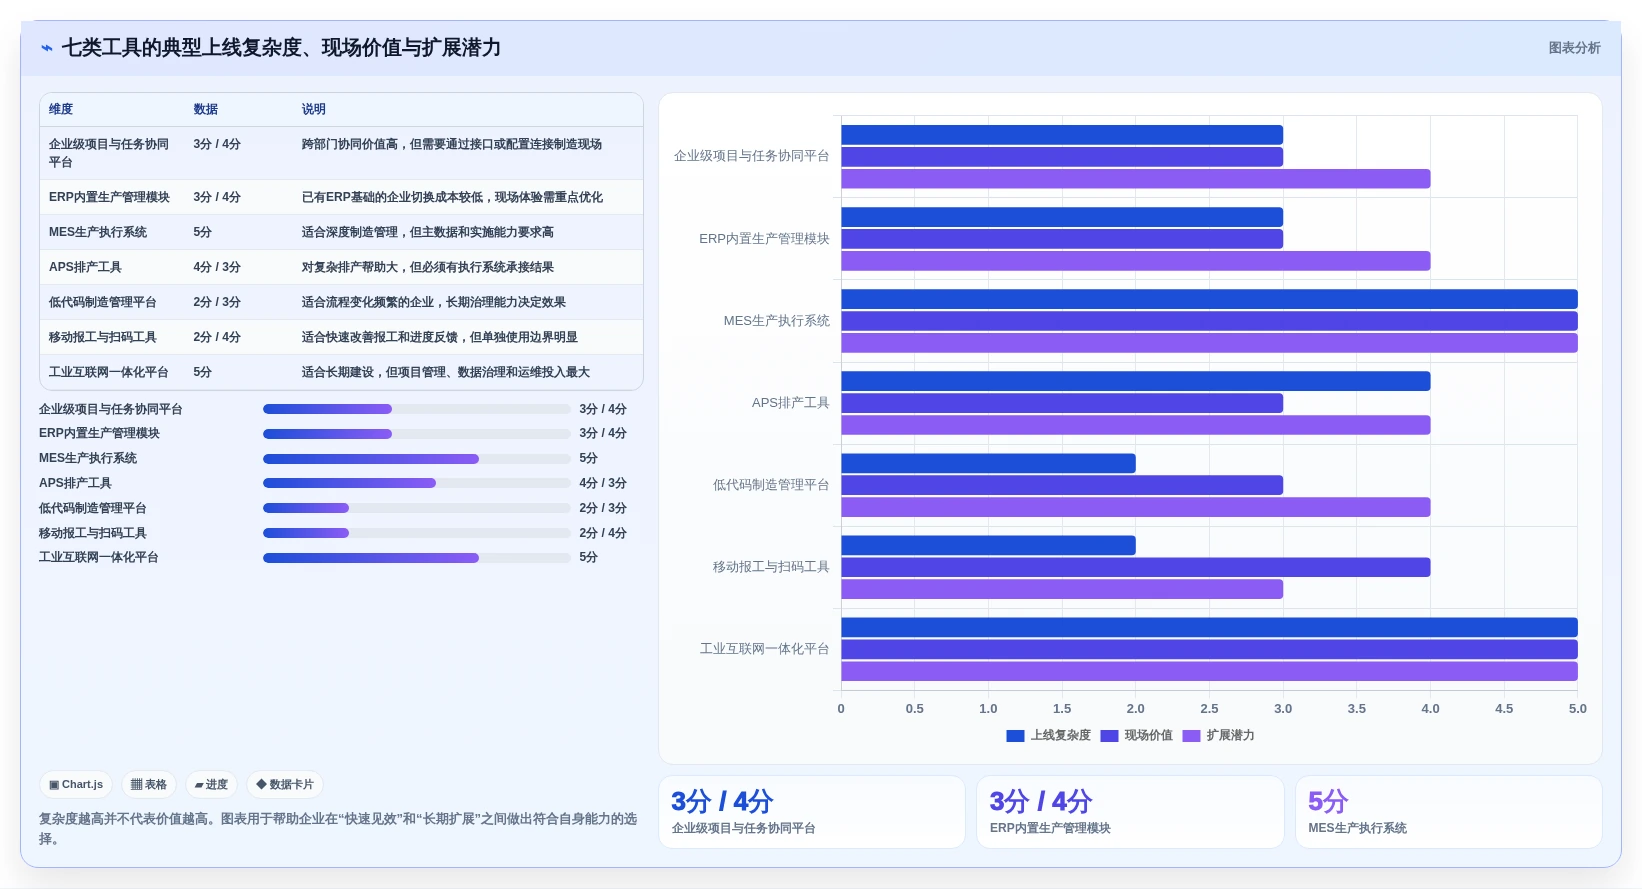Screen dimensions: 1642x889
Task: Open the ERP内置生产管理模块 data card
Action: pyautogui.click(x=1130, y=812)
